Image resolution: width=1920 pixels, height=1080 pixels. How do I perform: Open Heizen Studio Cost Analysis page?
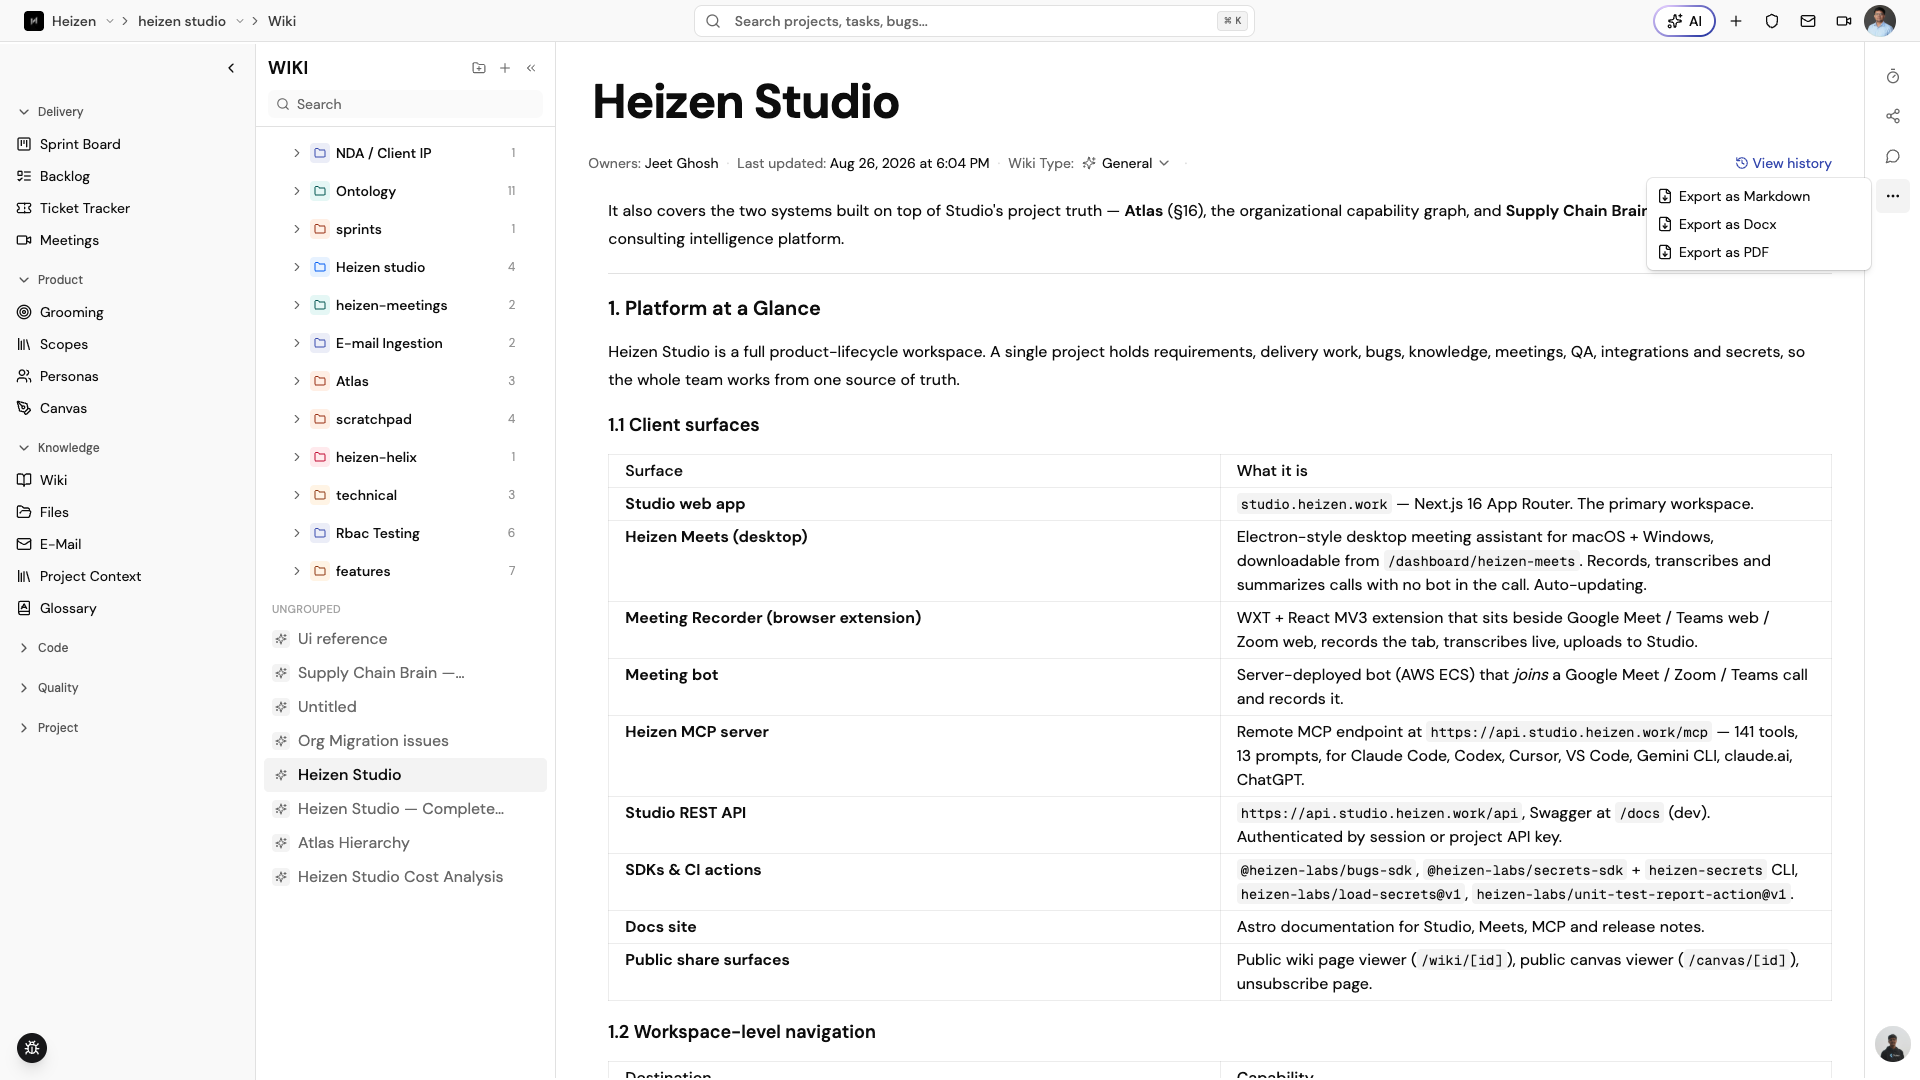pyautogui.click(x=400, y=877)
